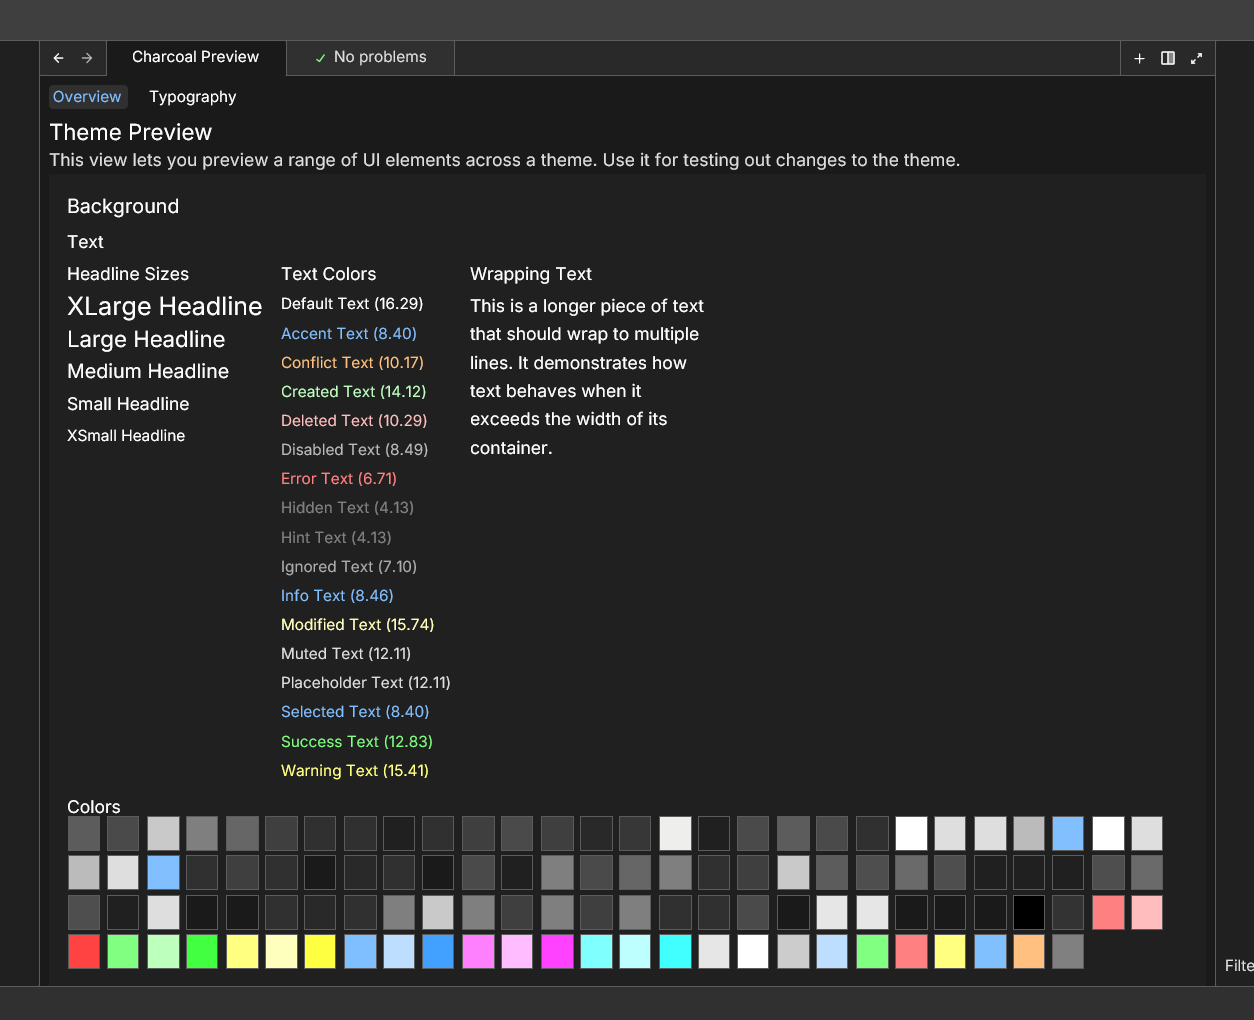Select the Overview tab
This screenshot has height=1020, width=1254.
[x=87, y=97]
